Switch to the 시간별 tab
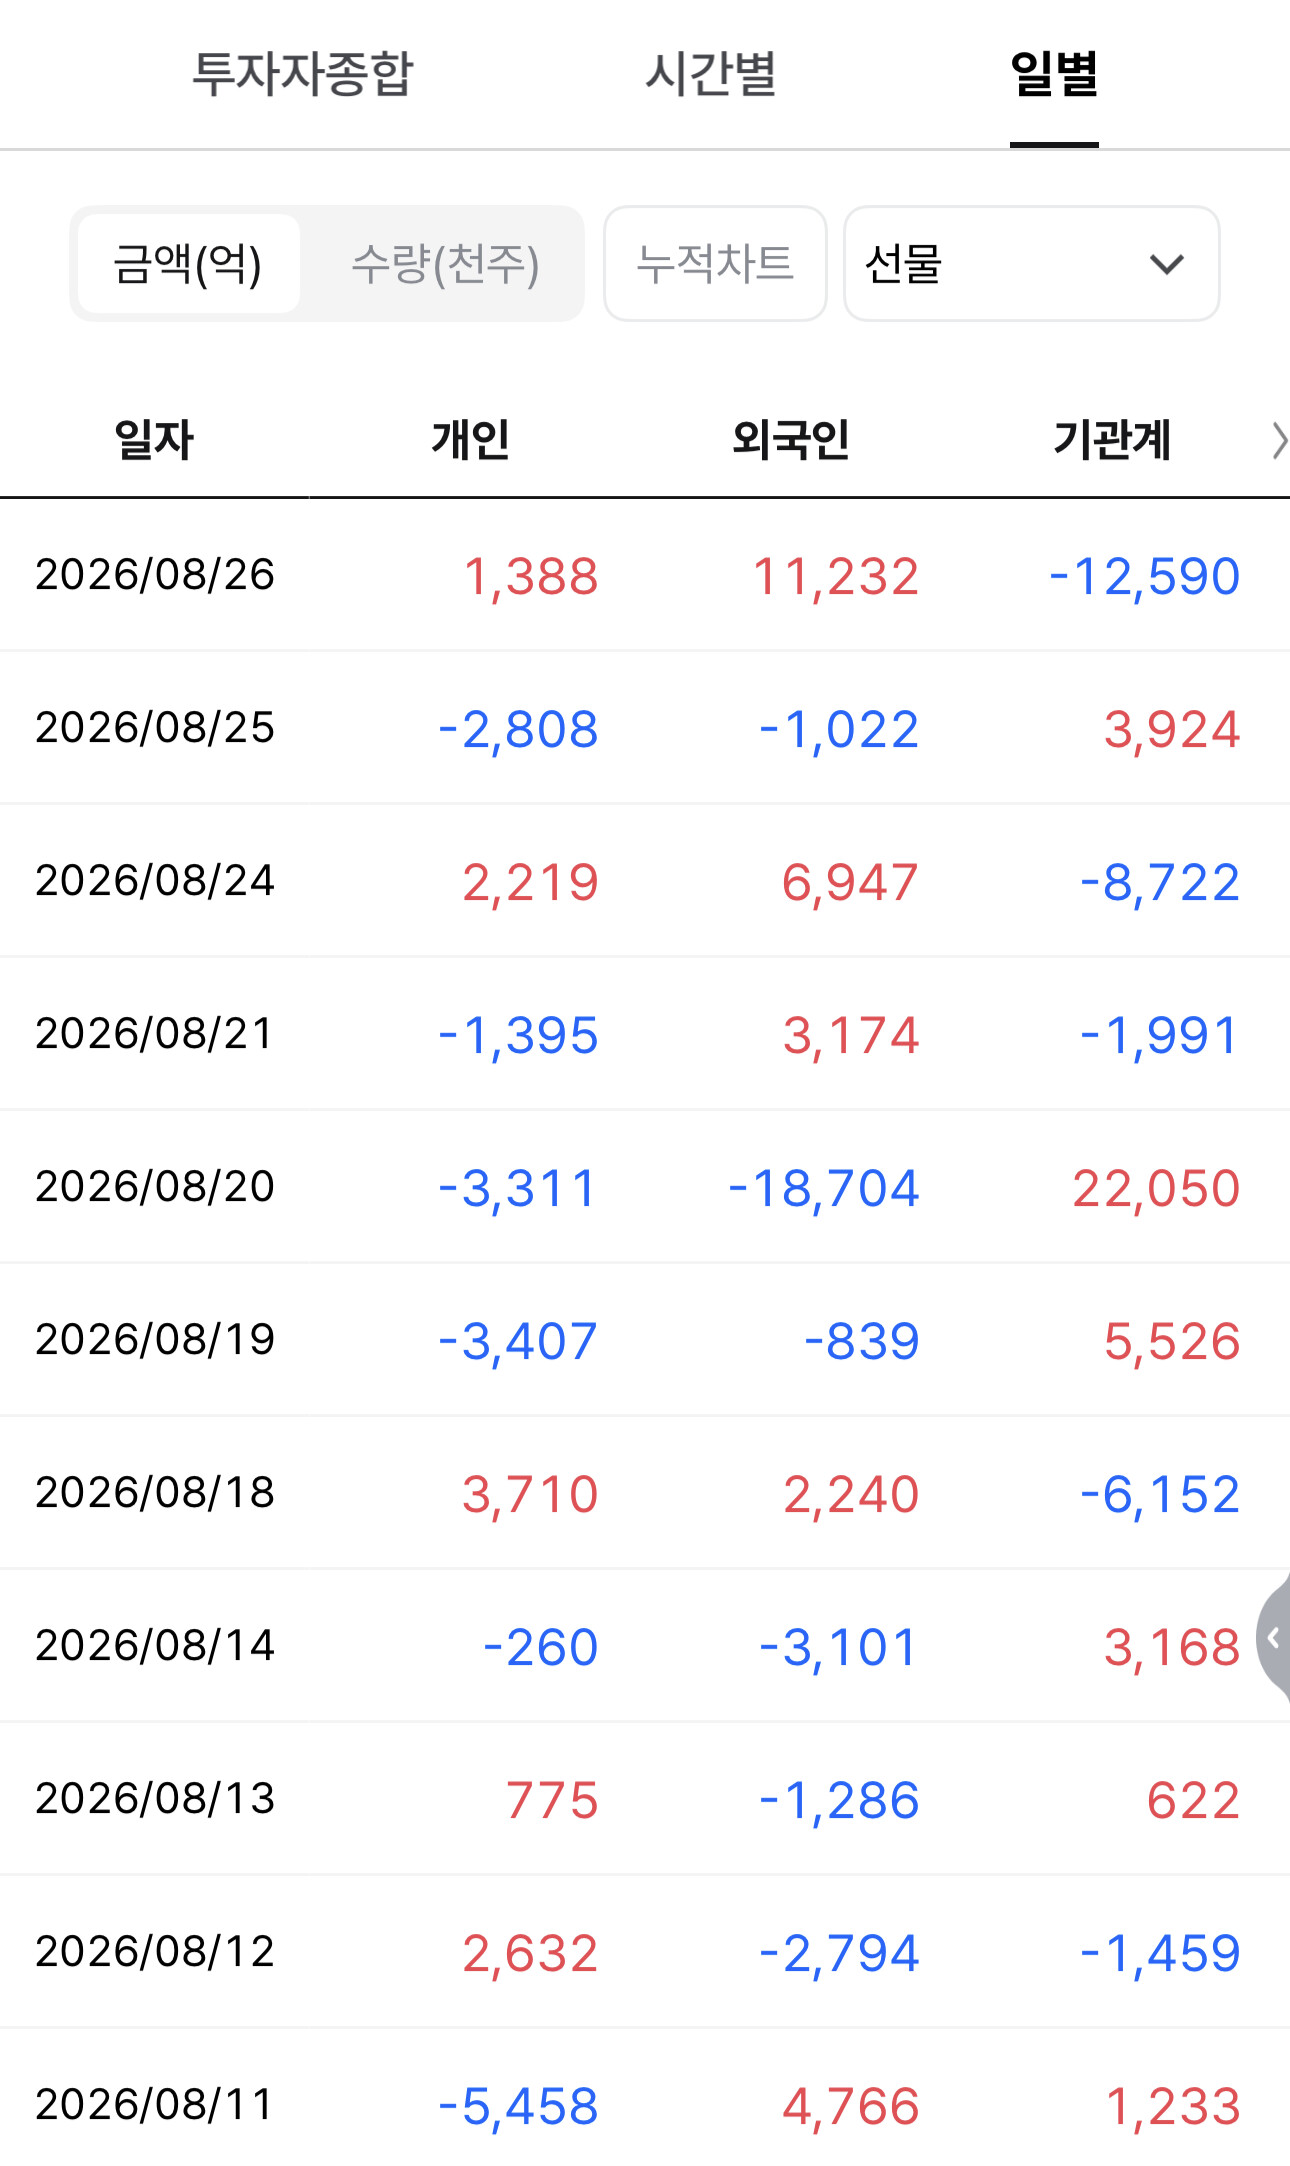 pyautogui.click(x=710, y=74)
